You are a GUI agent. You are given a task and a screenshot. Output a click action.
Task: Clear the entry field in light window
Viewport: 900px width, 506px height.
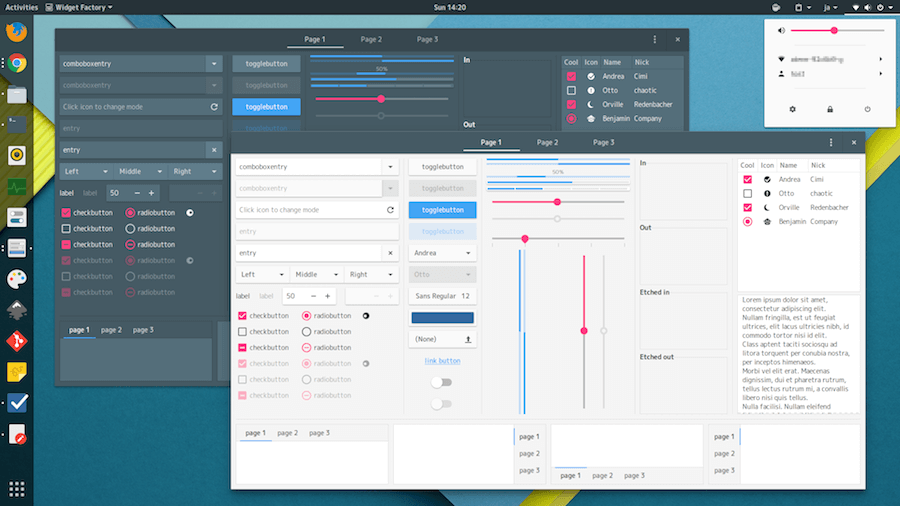point(390,253)
